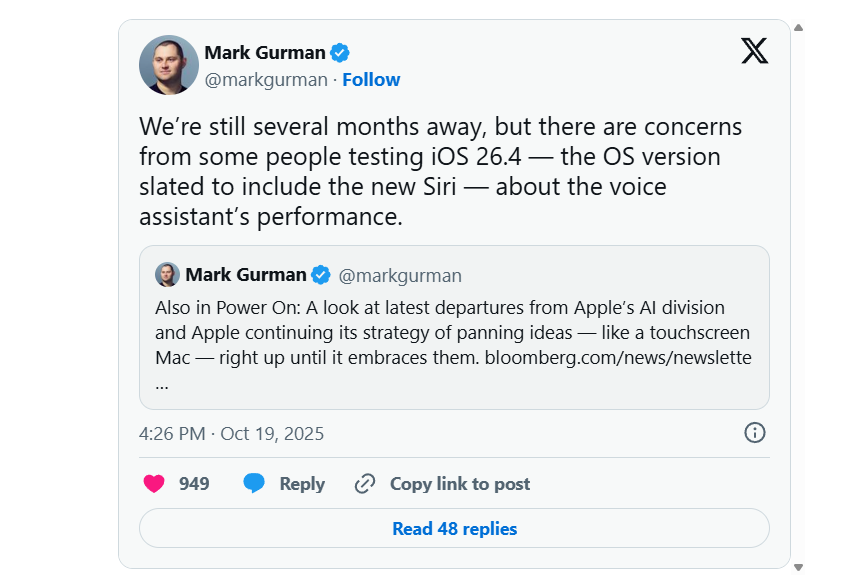This screenshot has height=581, width=864.
Task: Click the quoted tweet's verified badge
Action: (321, 275)
